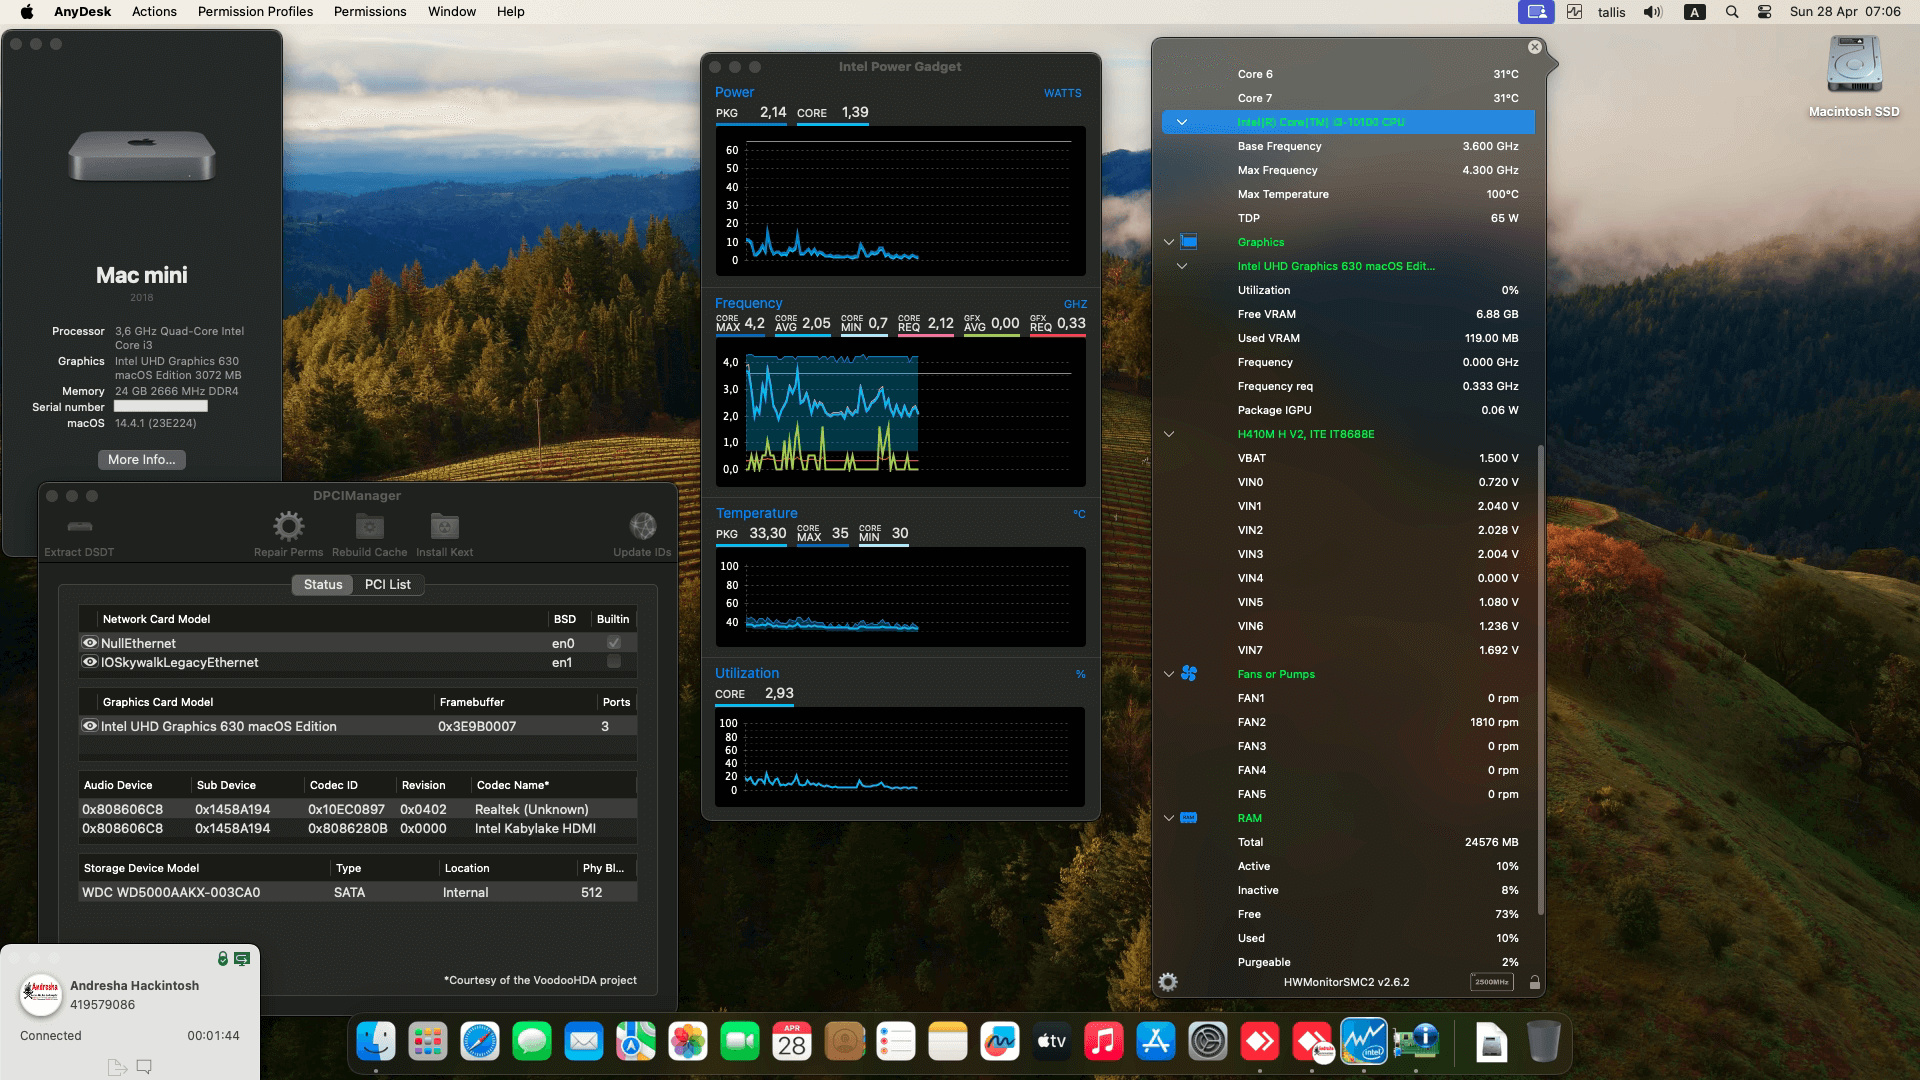Click the Extract DSDT icon in DPCIManager
The image size is (1920, 1080).
coord(79,527)
